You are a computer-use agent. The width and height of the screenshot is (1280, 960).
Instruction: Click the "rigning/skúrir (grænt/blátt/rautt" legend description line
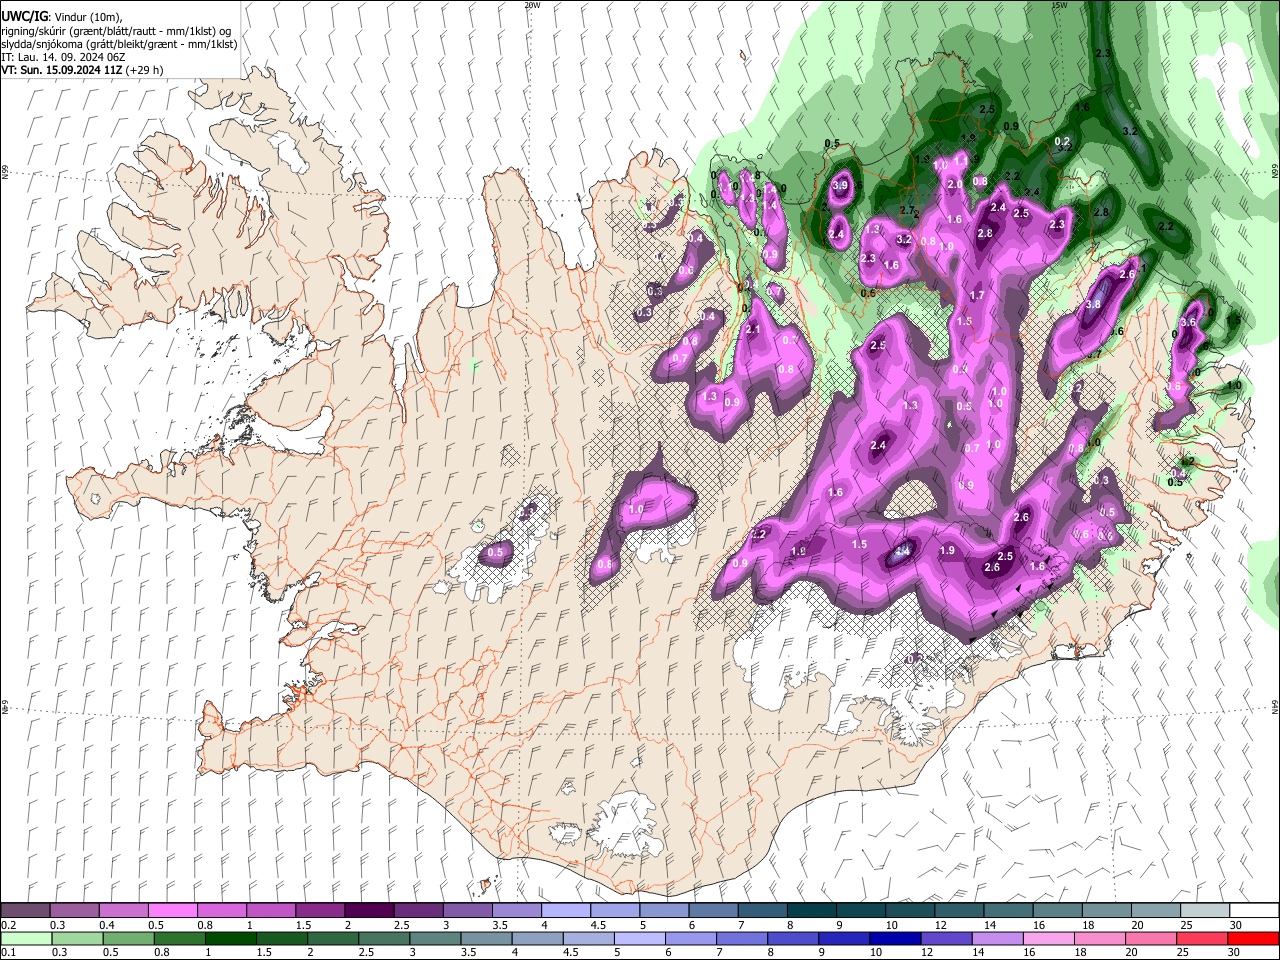click(x=118, y=31)
